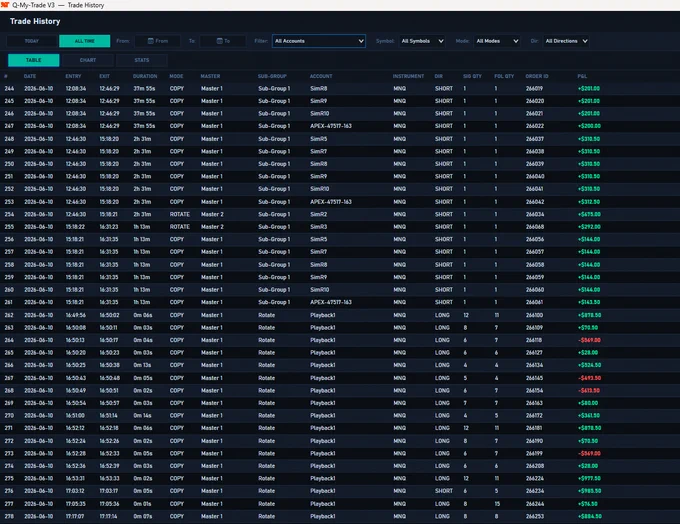Click entry time 16:49:56 cell
Screen dimensions: 680x524
pos(76,315)
